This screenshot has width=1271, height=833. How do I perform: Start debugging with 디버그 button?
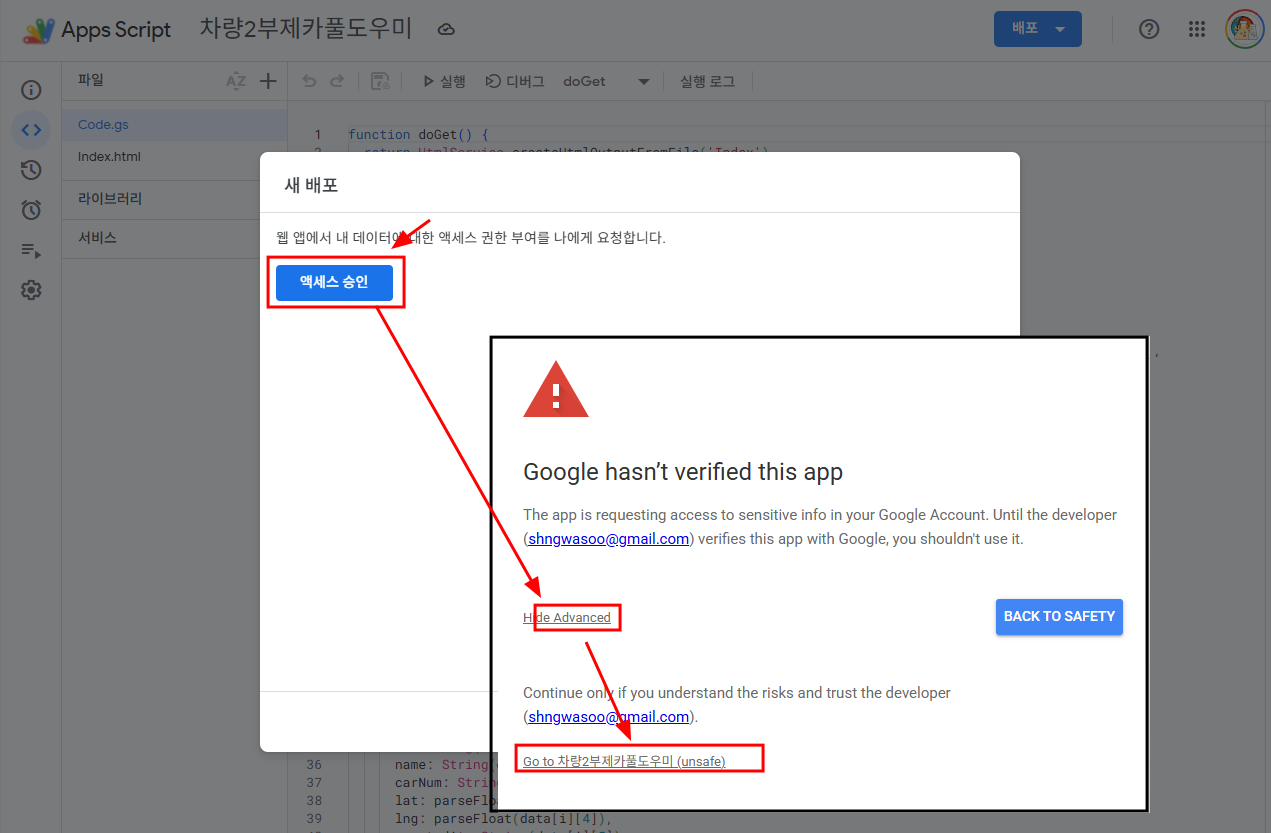(x=515, y=81)
